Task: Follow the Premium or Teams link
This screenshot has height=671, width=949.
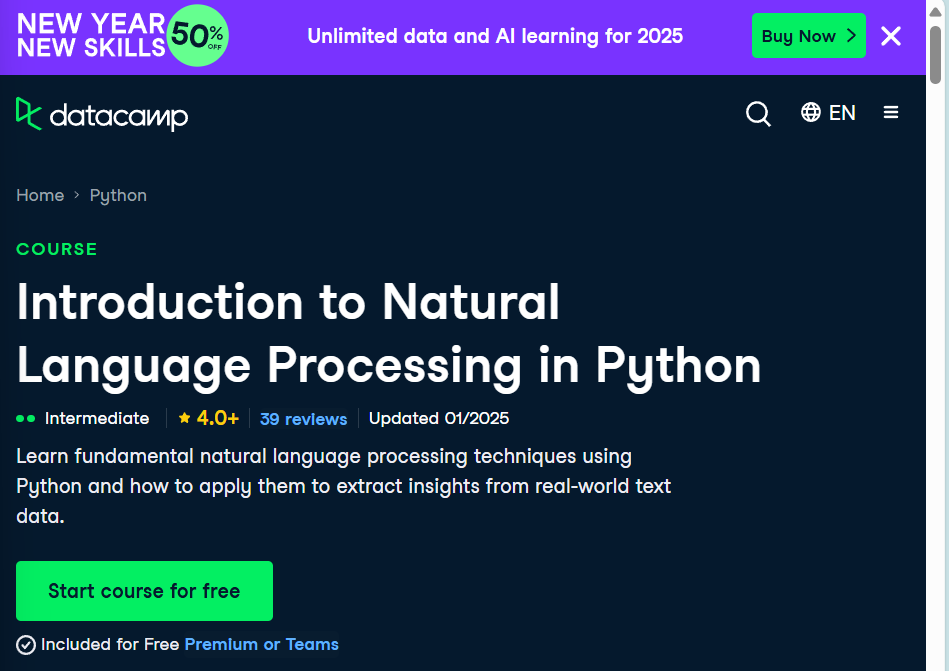Action: pyautogui.click(x=261, y=644)
